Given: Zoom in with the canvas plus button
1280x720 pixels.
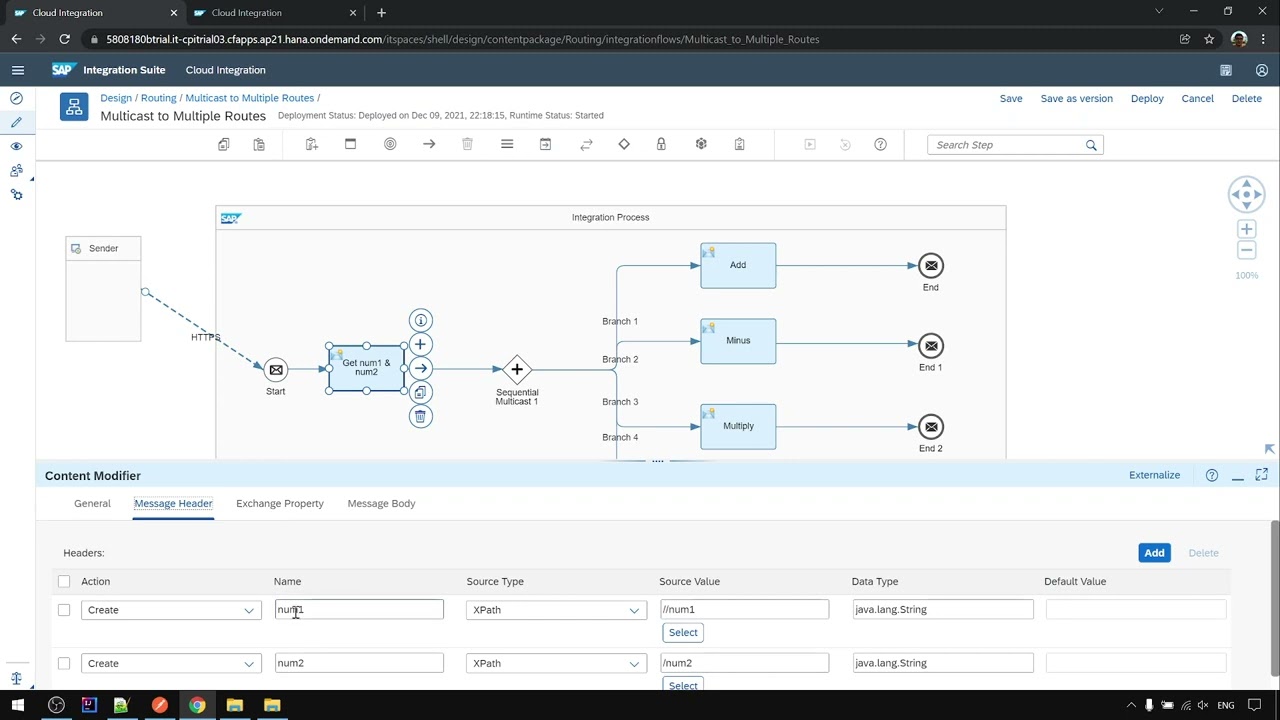Looking at the screenshot, I should (x=1246, y=229).
